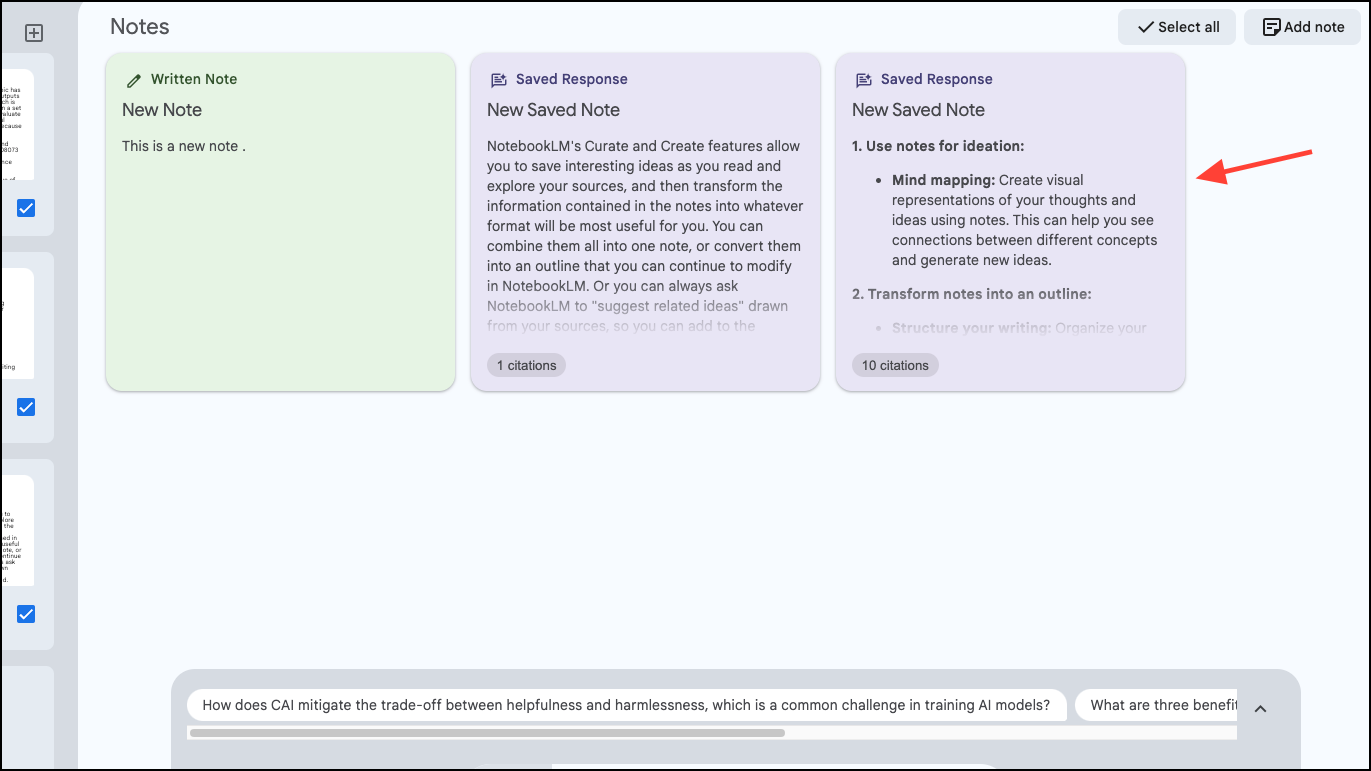The width and height of the screenshot is (1371, 771).
Task: Collapse the suggested questions with the chevron
Action: [1260, 708]
